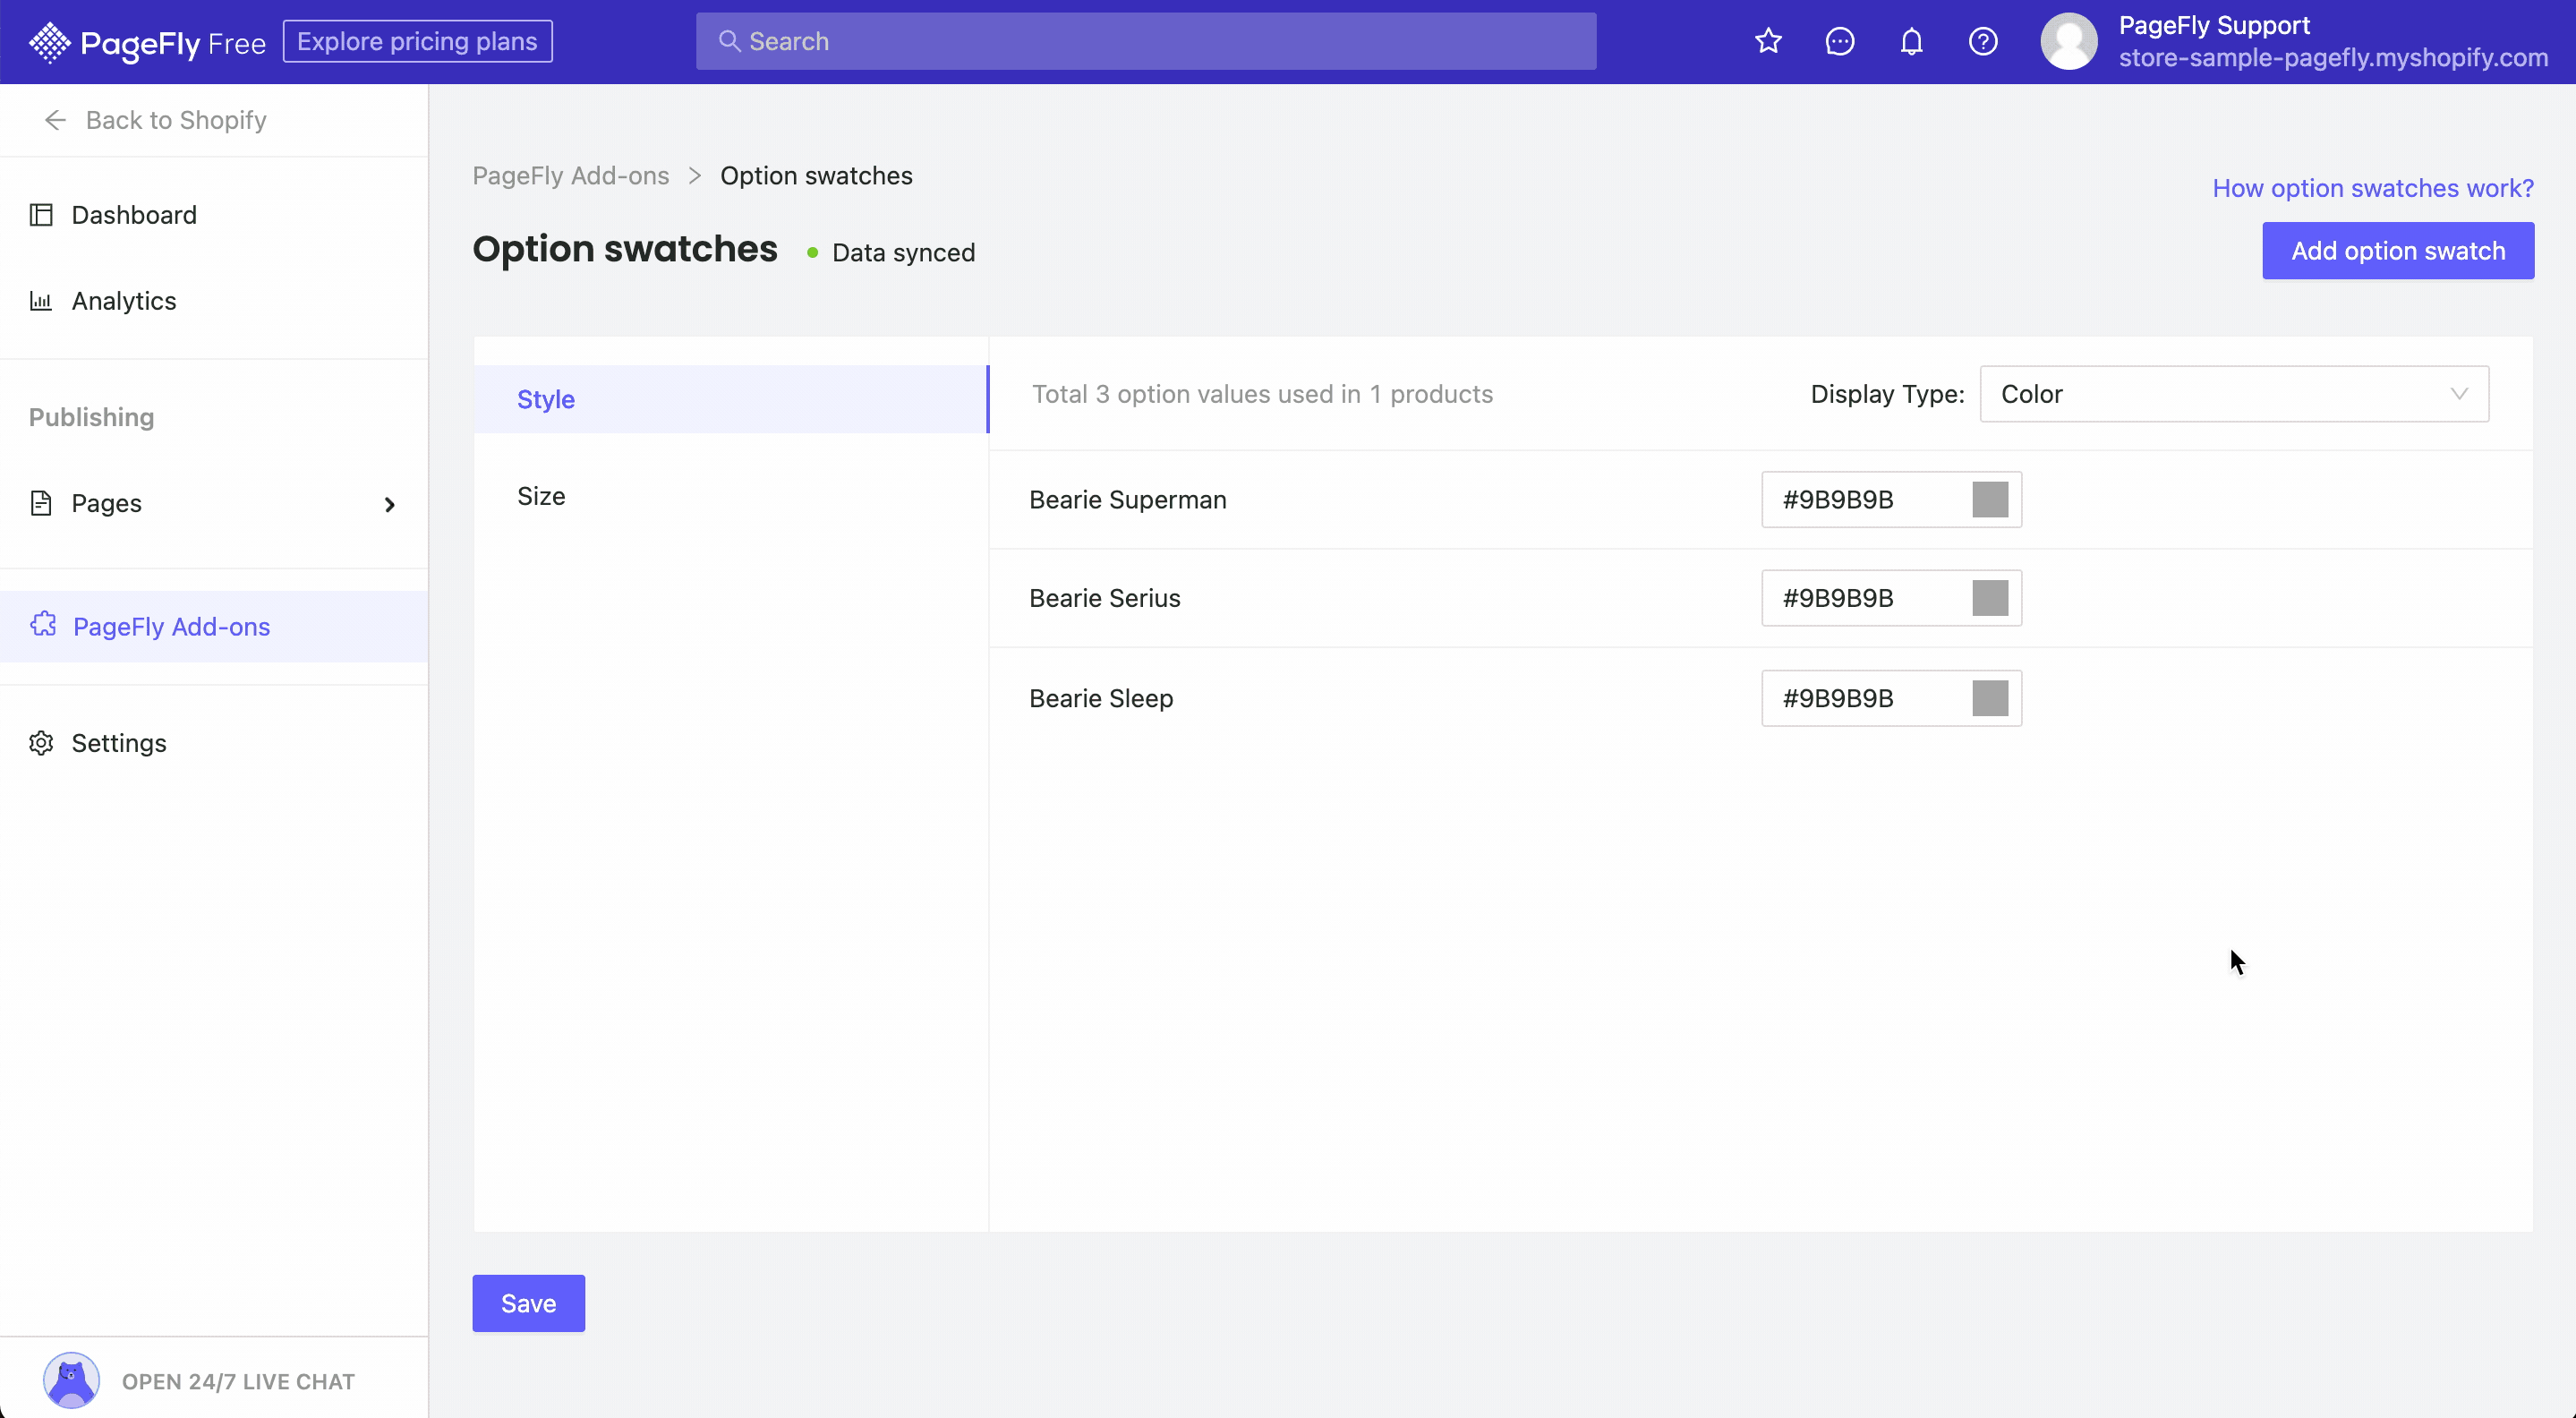The image size is (2576, 1418).
Task: Click the Bearie Superman label
Action: pyautogui.click(x=1127, y=500)
